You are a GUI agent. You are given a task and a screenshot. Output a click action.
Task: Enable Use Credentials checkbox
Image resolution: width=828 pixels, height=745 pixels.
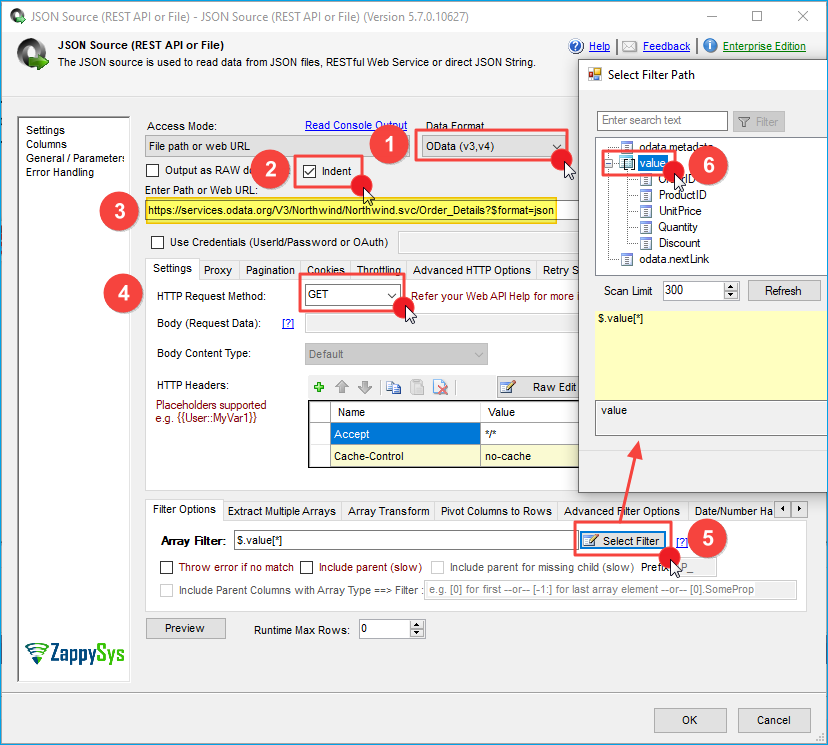click(157, 242)
